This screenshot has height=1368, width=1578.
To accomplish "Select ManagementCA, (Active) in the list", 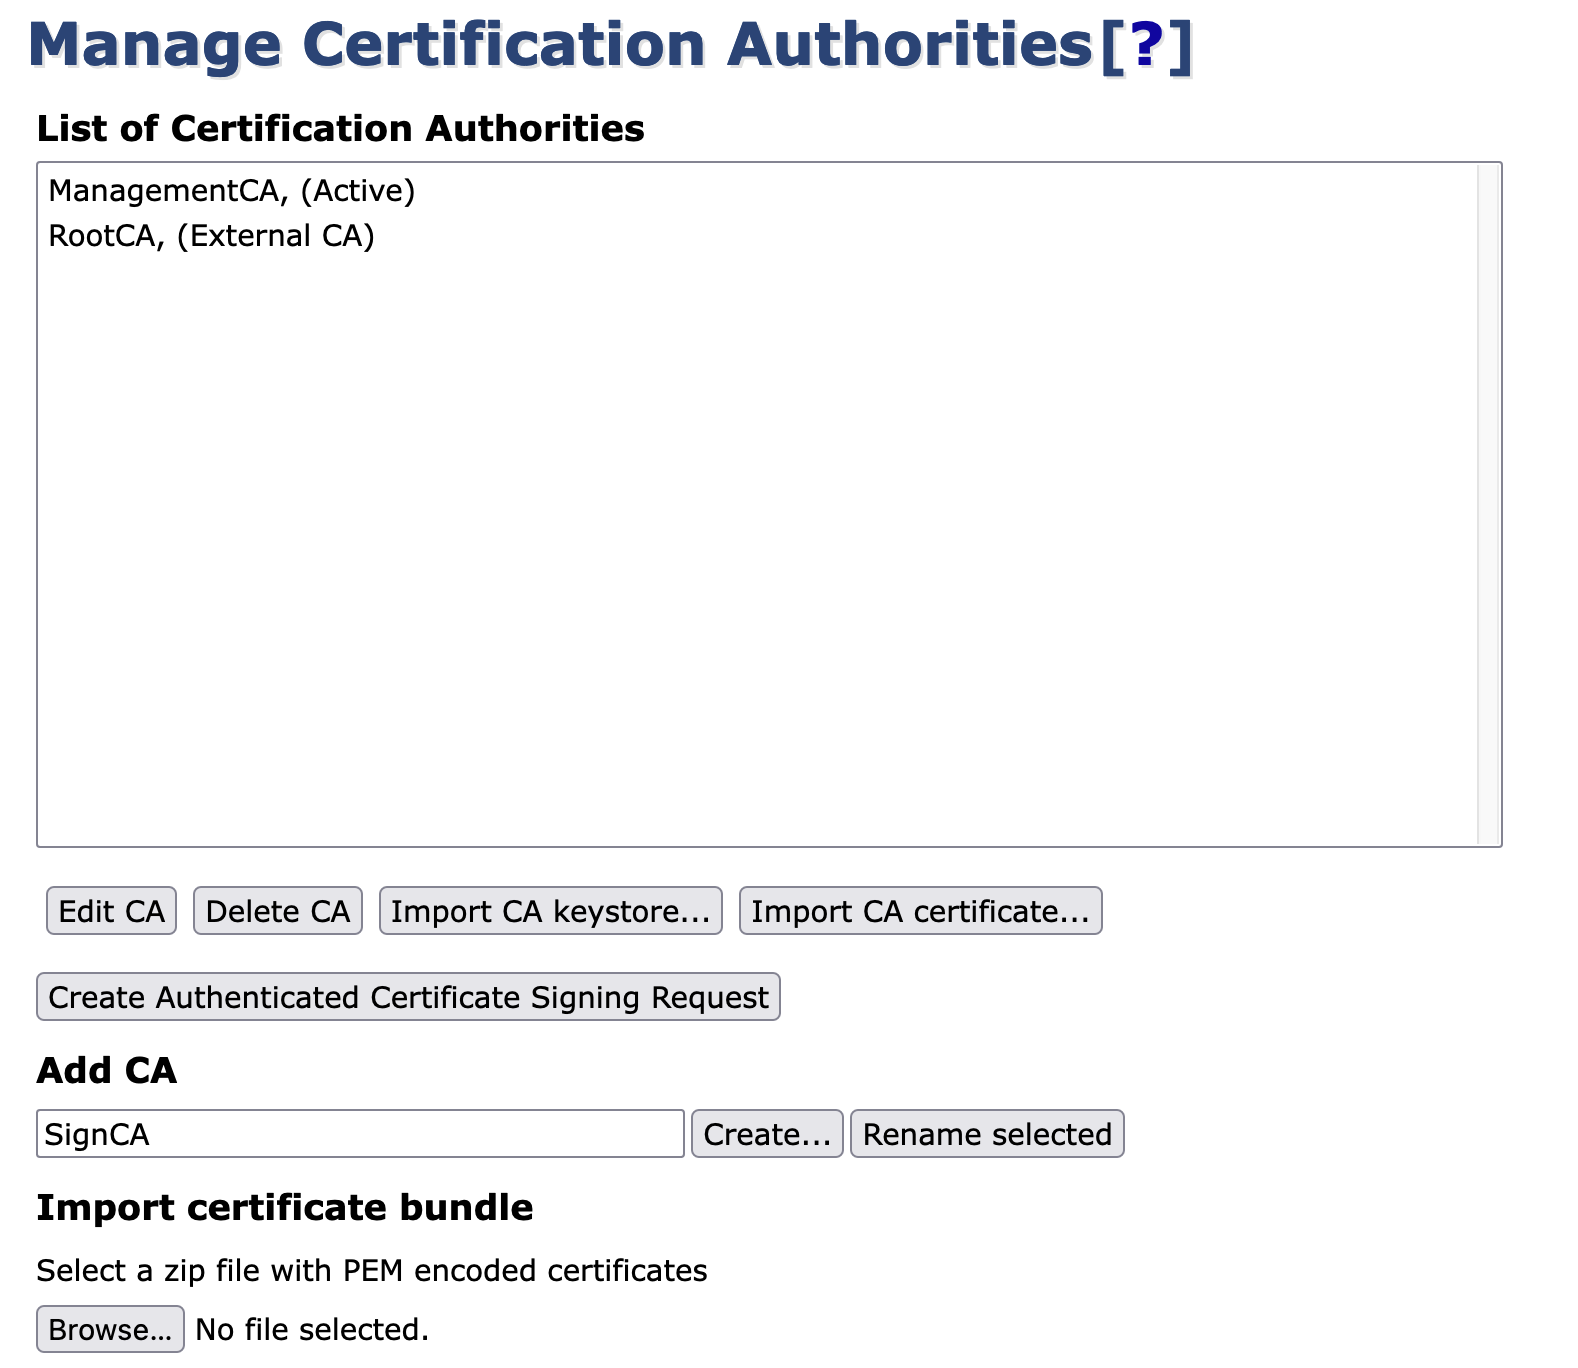I will point(231,190).
